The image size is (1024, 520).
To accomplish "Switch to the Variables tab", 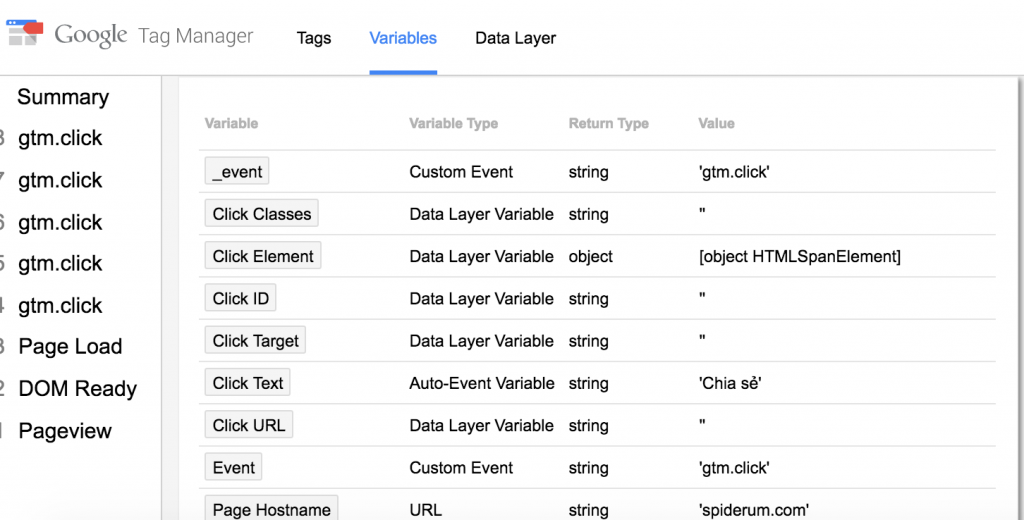I will [403, 38].
